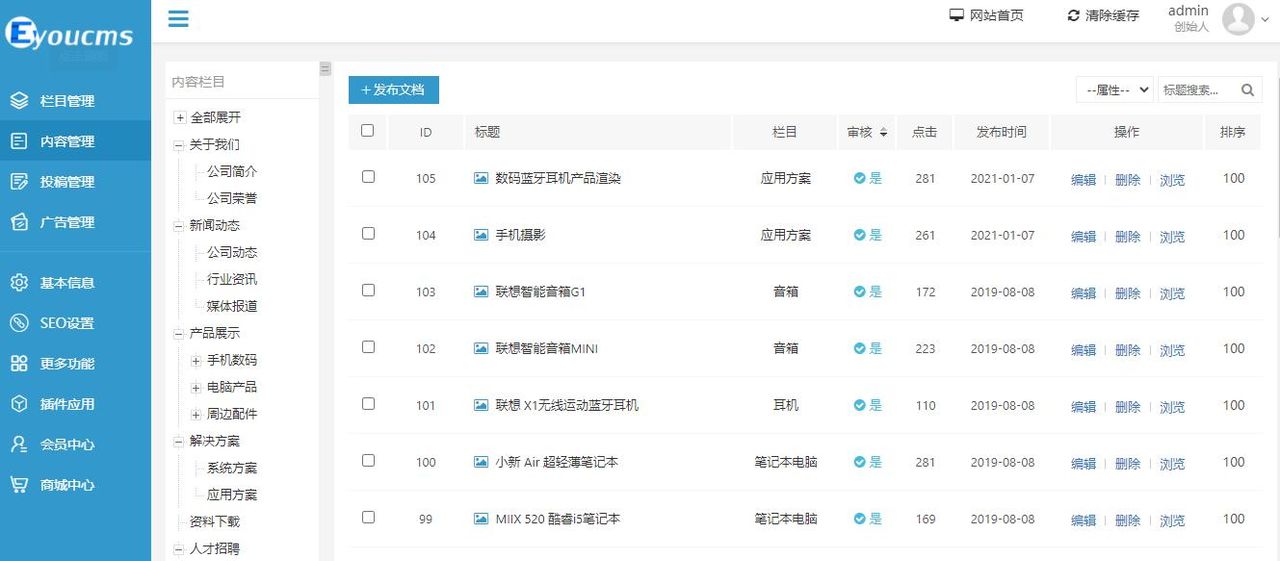Toggle the hamburger sidebar menu icon
This screenshot has height=561, width=1280.
click(x=178, y=18)
